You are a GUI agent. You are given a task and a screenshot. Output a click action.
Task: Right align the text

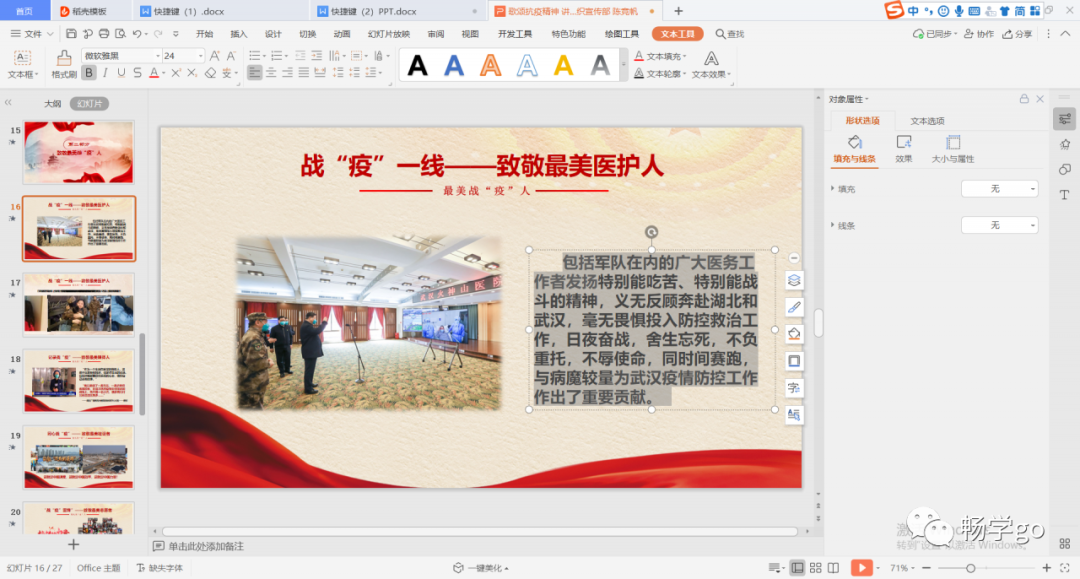[287, 73]
